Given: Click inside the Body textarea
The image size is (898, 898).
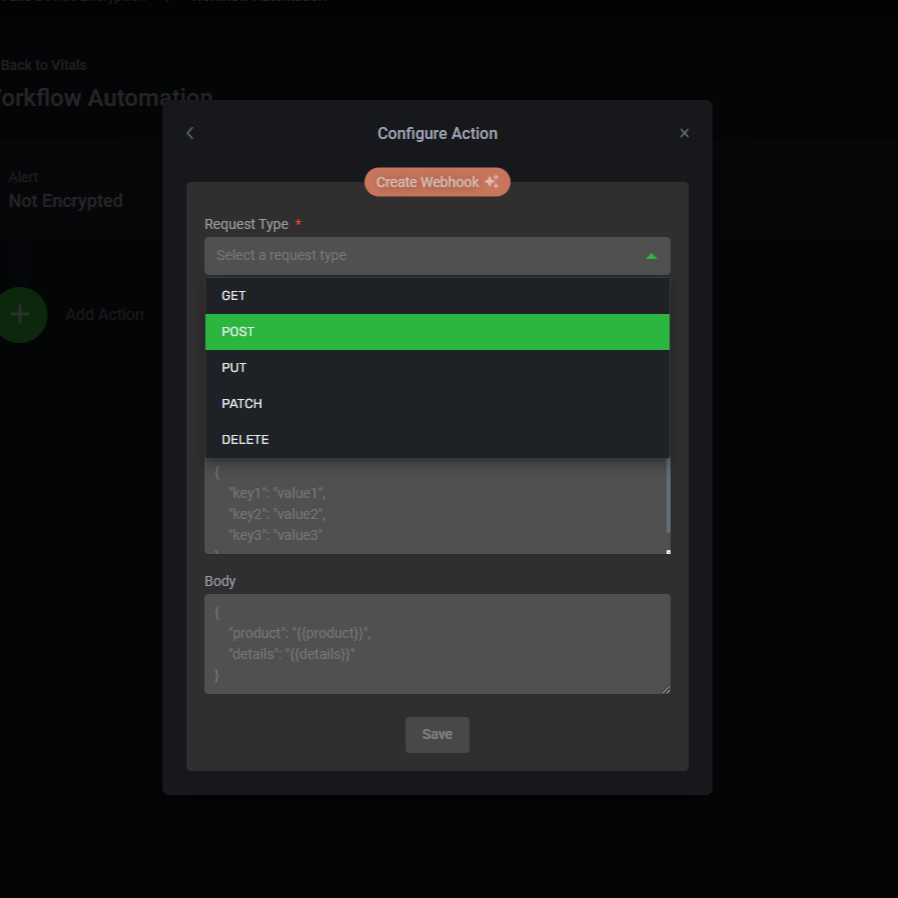Looking at the screenshot, I should [x=438, y=644].
